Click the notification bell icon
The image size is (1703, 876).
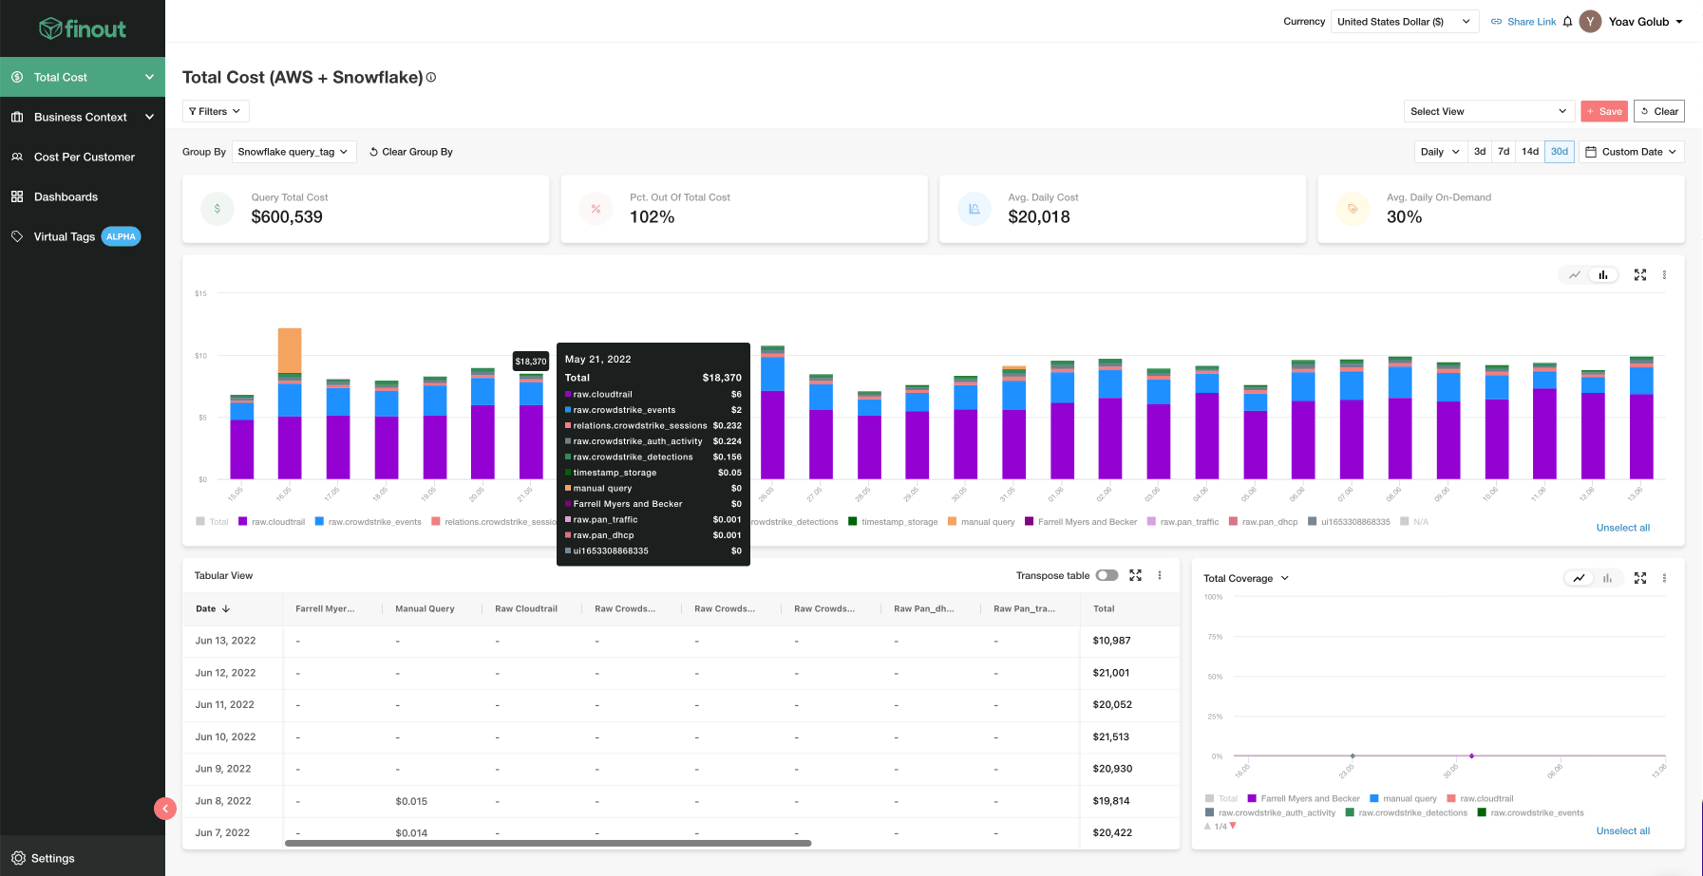(1567, 22)
